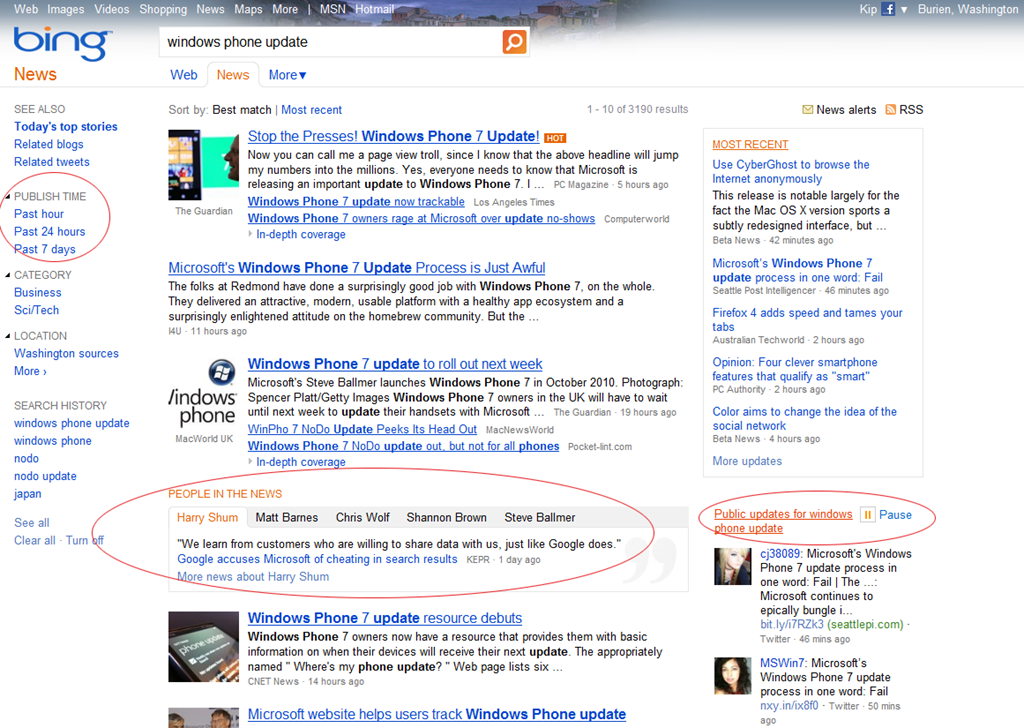Filter by Past hour
Screen dimensions: 1024x728
pos(39,214)
